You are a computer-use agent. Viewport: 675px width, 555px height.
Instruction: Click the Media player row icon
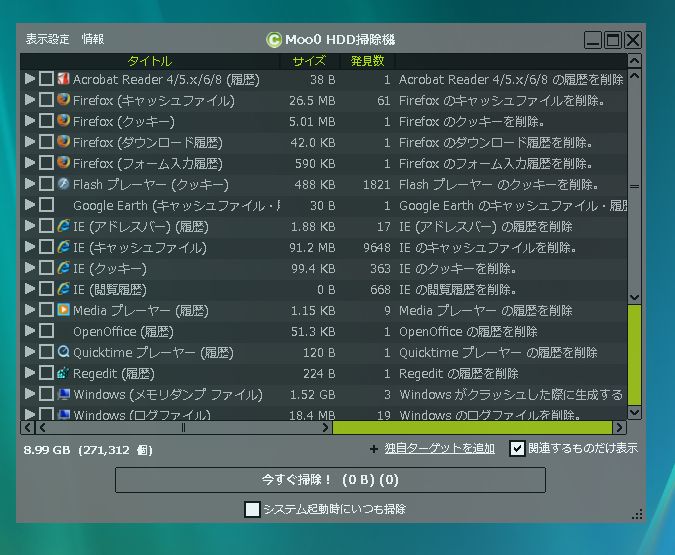pyautogui.click(x=63, y=310)
